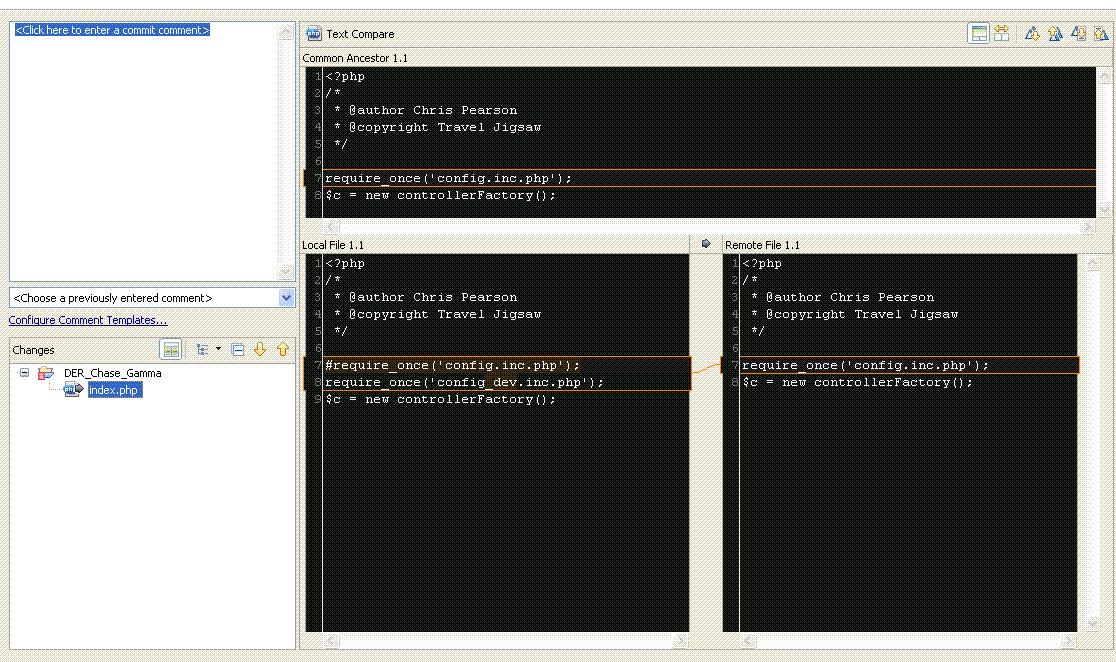Toggle compare pane button in Changes toolbar
Viewport: 1116px width, 662px height.
coord(171,350)
